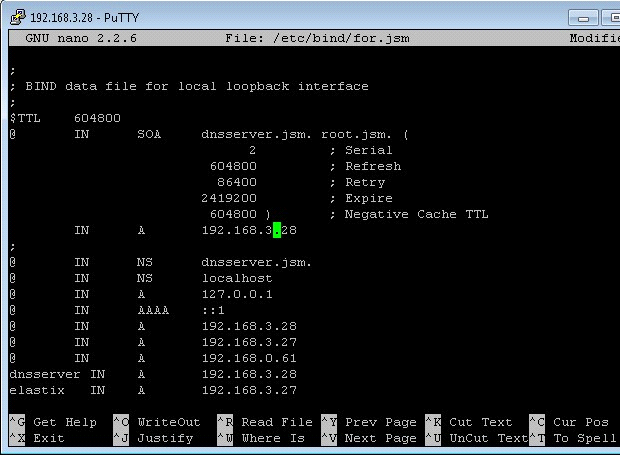The width and height of the screenshot is (620, 455).
Task: Click the ^J Justify shortcut
Action: [x=153, y=438]
